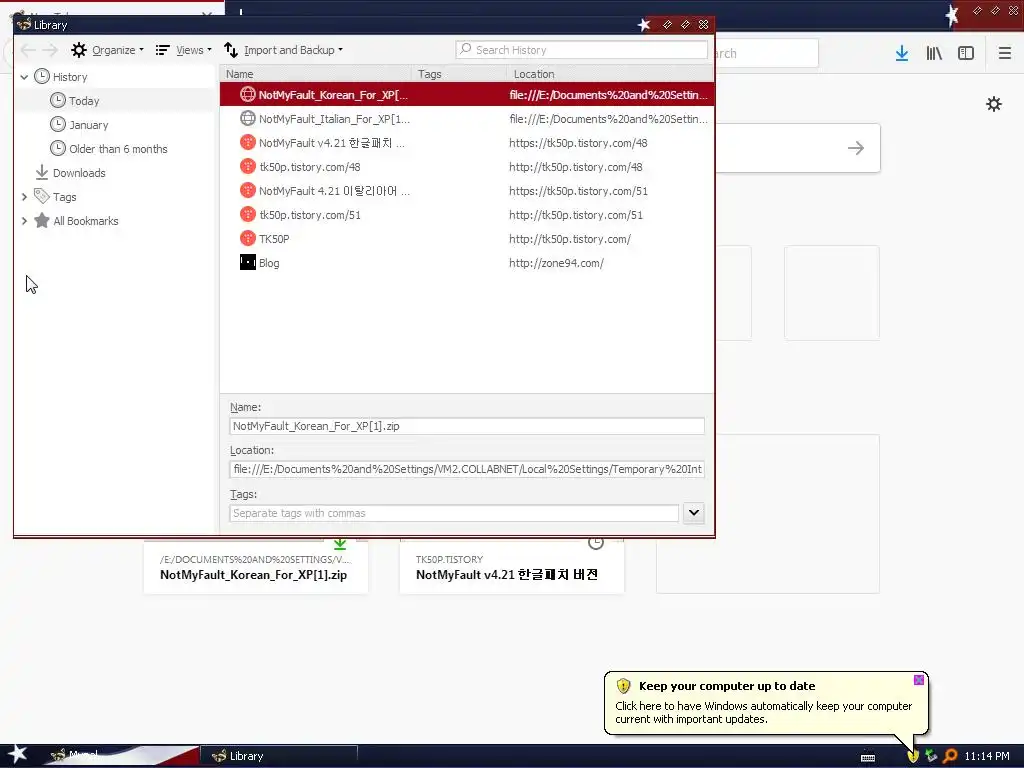Click the Tags icon in sidebar
This screenshot has height=768, width=1024.
(x=42, y=196)
